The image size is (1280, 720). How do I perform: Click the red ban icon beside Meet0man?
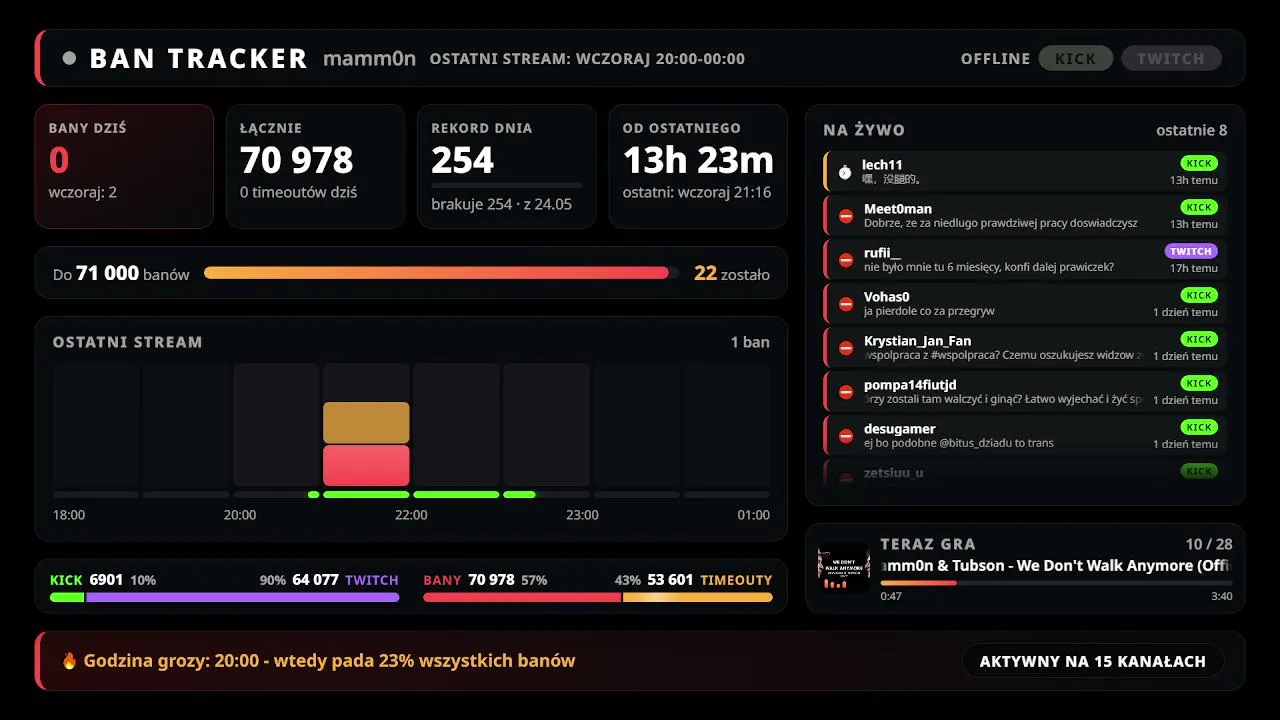click(x=846, y=216)
